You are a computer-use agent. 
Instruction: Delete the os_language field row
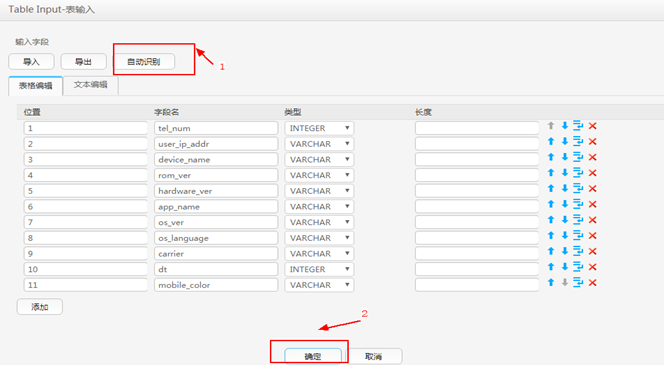(x=592, y=235)
